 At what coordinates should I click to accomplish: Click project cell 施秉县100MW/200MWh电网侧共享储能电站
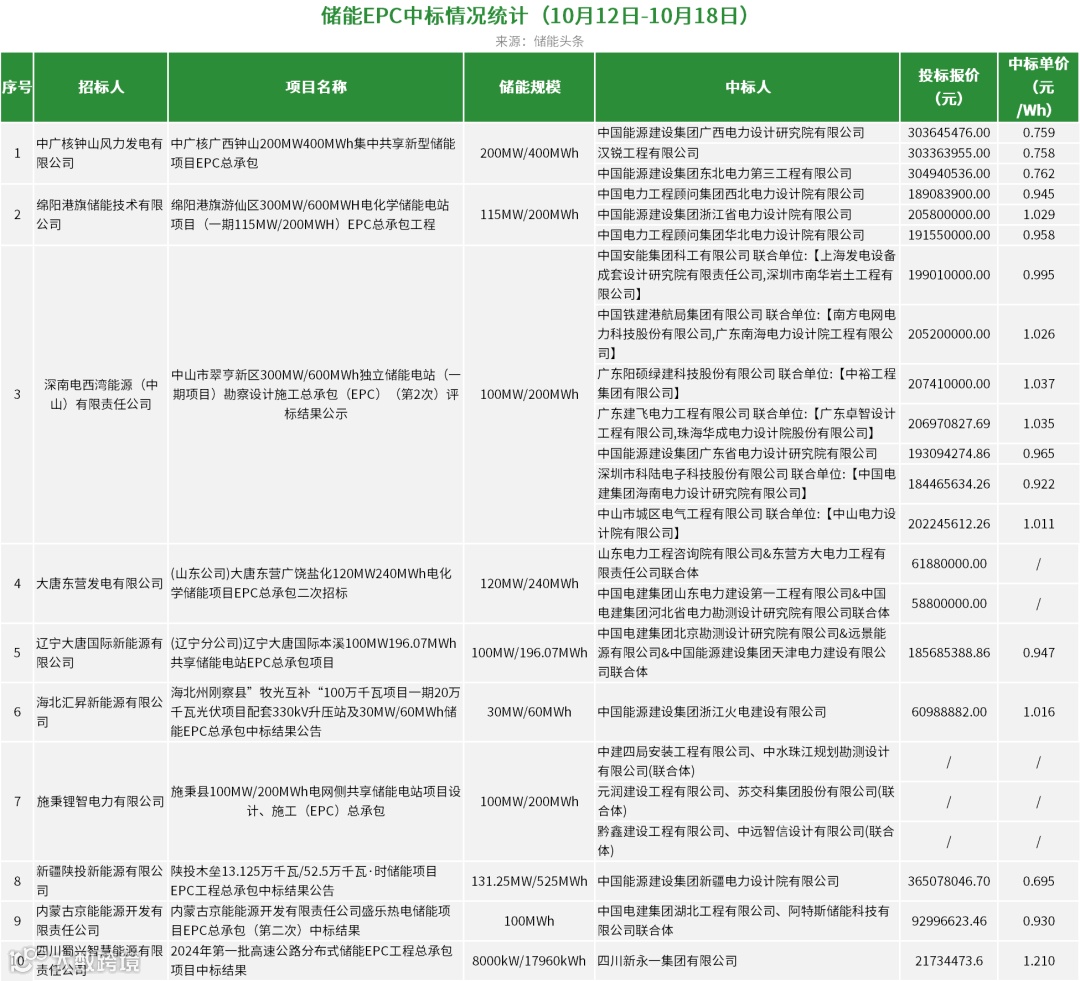click(x=315, y=801)
